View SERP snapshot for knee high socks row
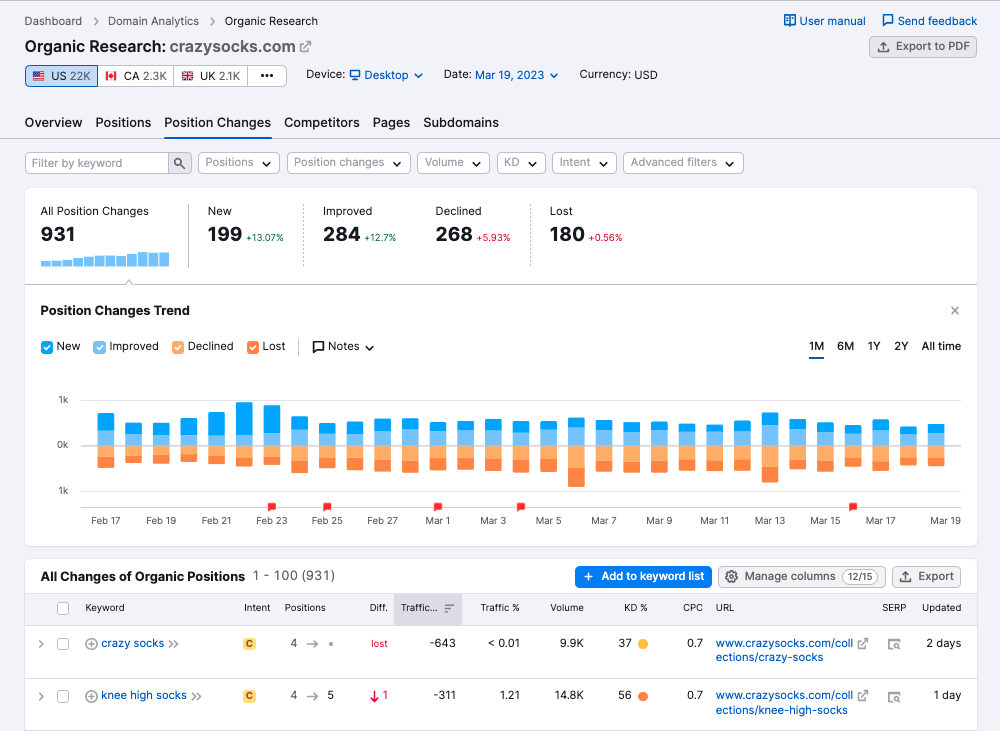This screenshot has height=731, width=1000. tap(894, 697)
